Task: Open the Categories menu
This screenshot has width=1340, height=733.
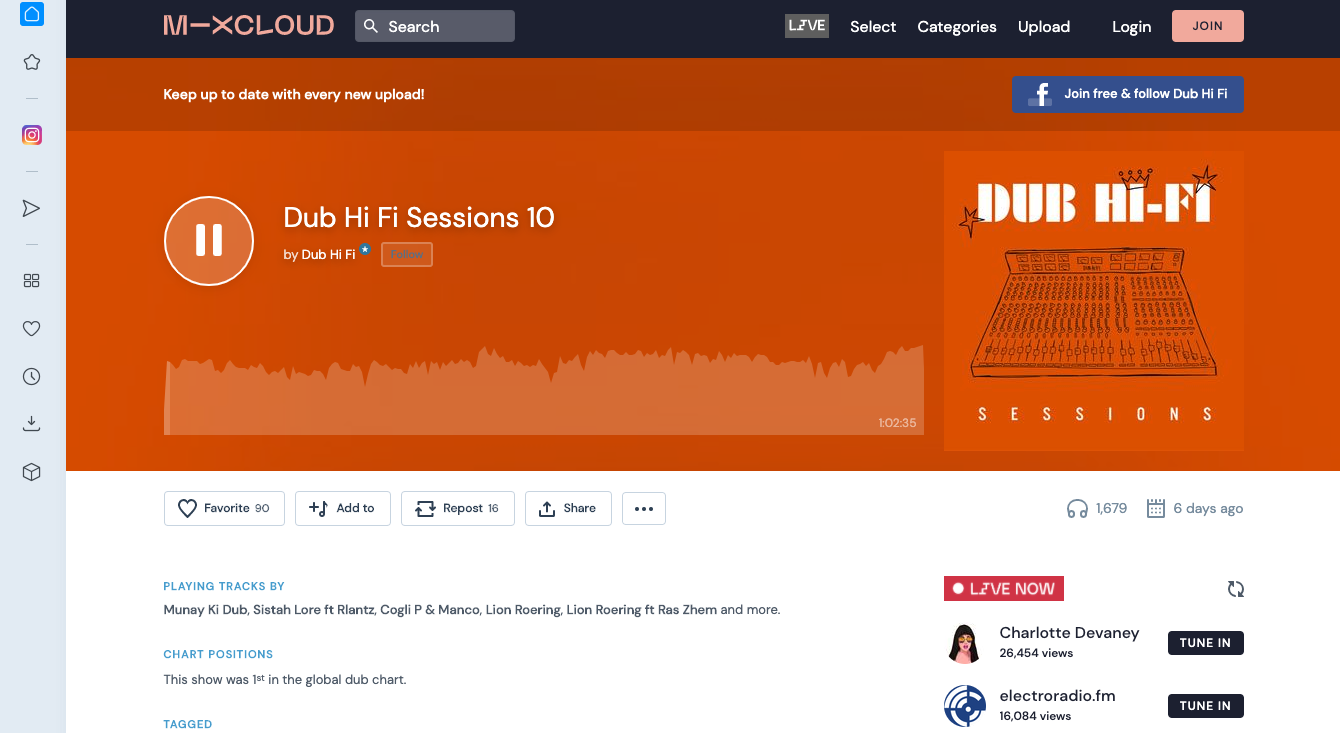Action: [956, 27]
